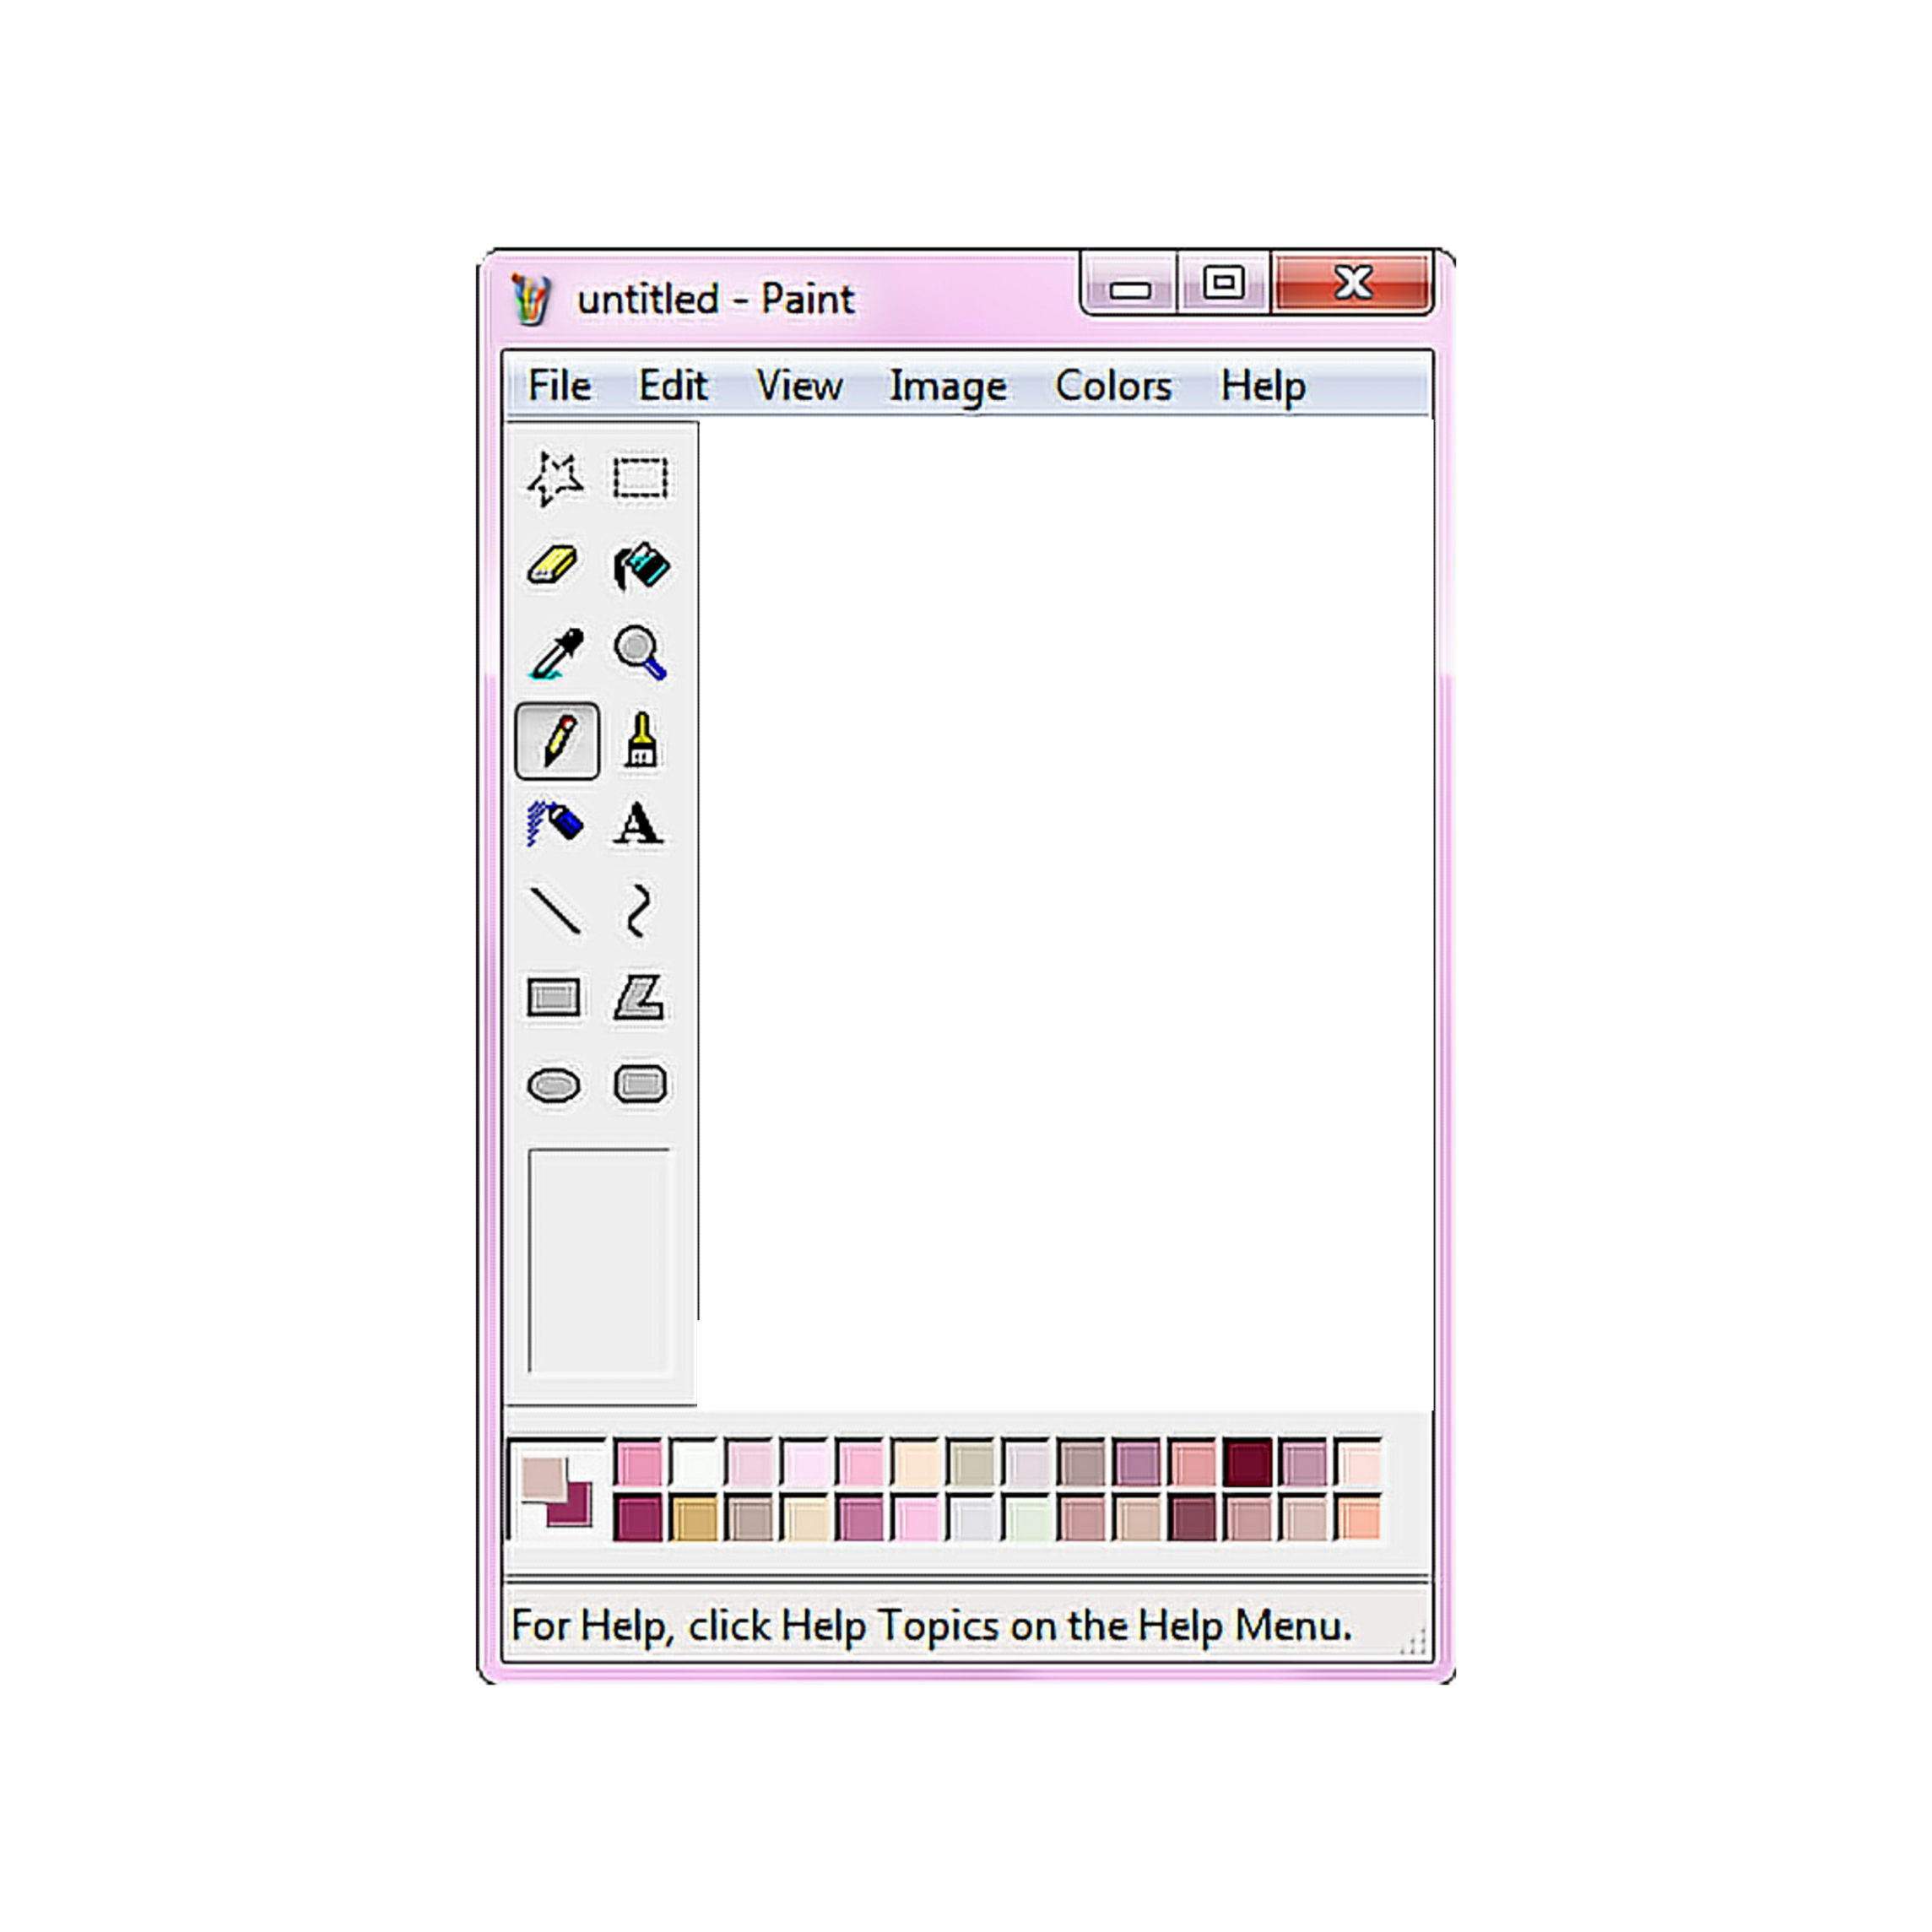1932x1932 pixels.
Task: Select the Magnifier tool
Action: [x=640, y=653]
